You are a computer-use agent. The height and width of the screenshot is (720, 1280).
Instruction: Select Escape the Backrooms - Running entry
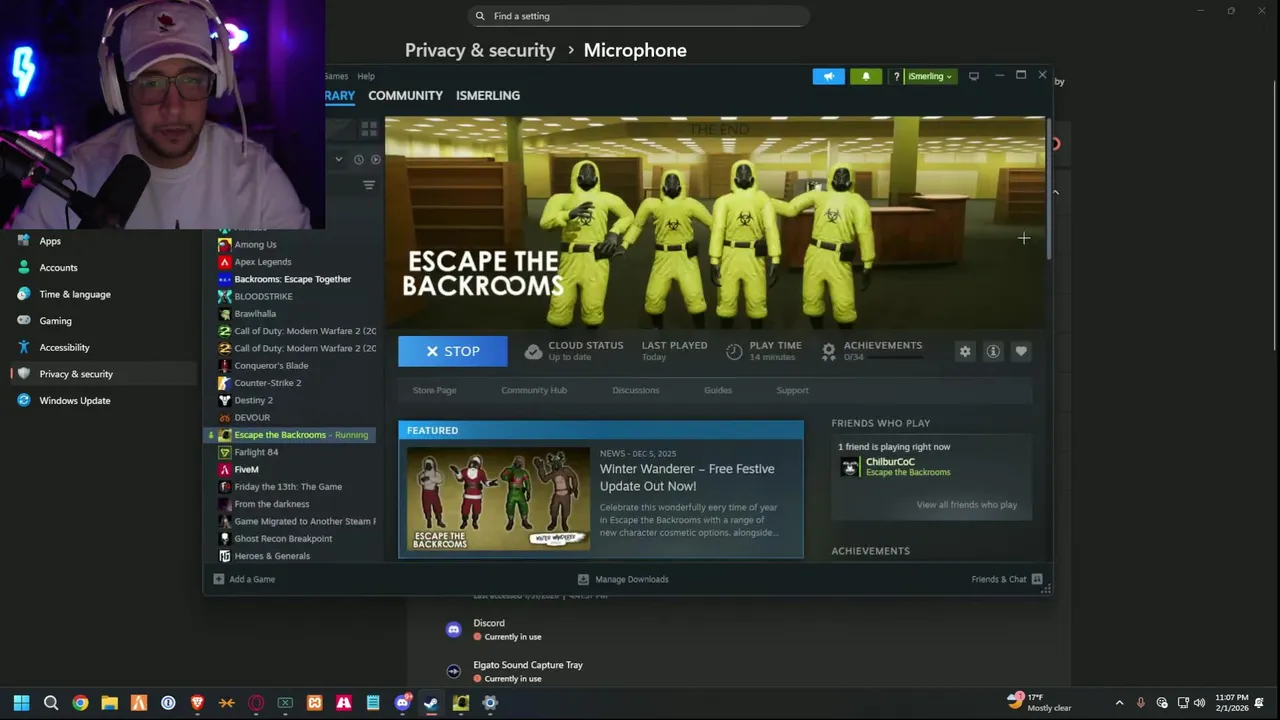click(290, 435)
